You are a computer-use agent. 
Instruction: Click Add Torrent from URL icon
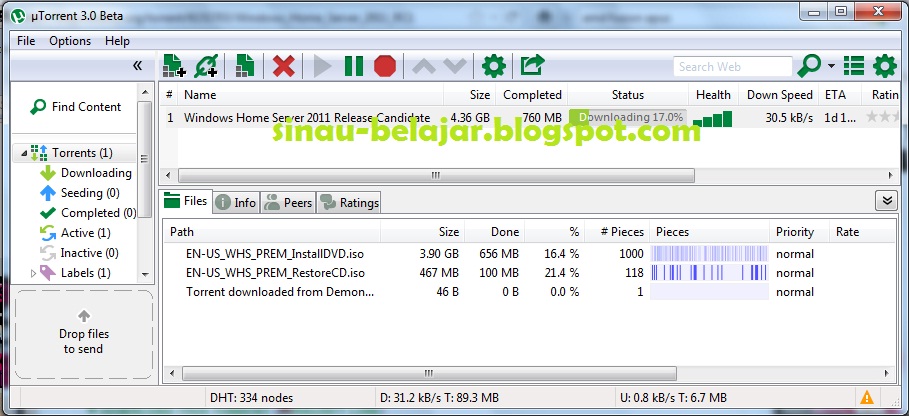(x=205, y=66)
